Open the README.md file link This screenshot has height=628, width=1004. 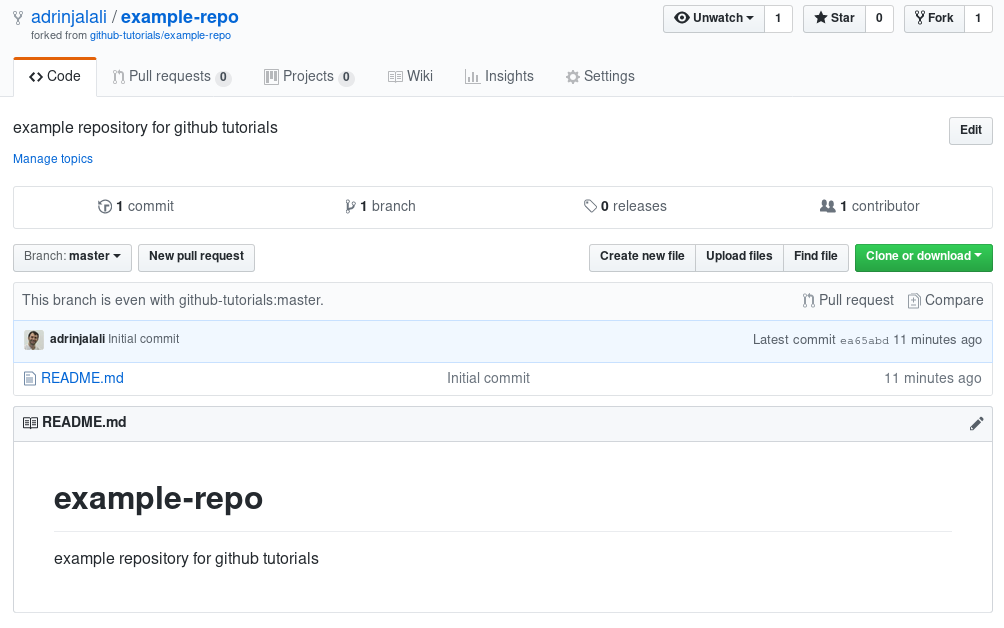point(83,378)
